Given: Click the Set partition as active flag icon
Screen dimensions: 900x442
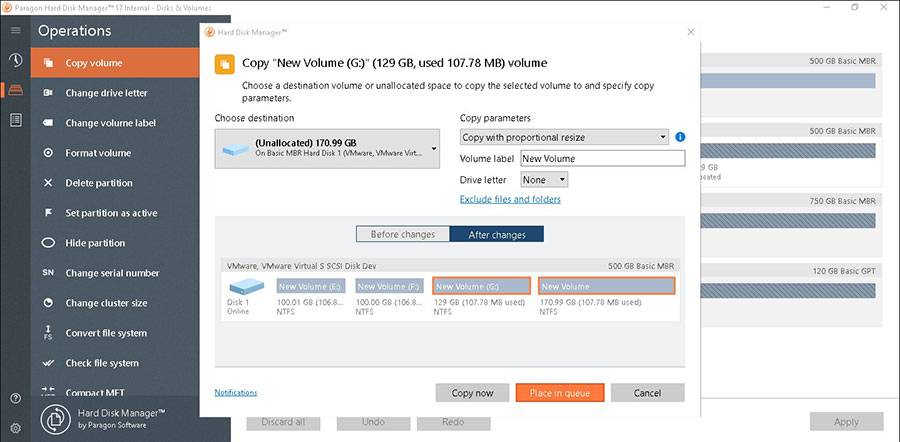Looking at the screenshot, I should 48,213.
